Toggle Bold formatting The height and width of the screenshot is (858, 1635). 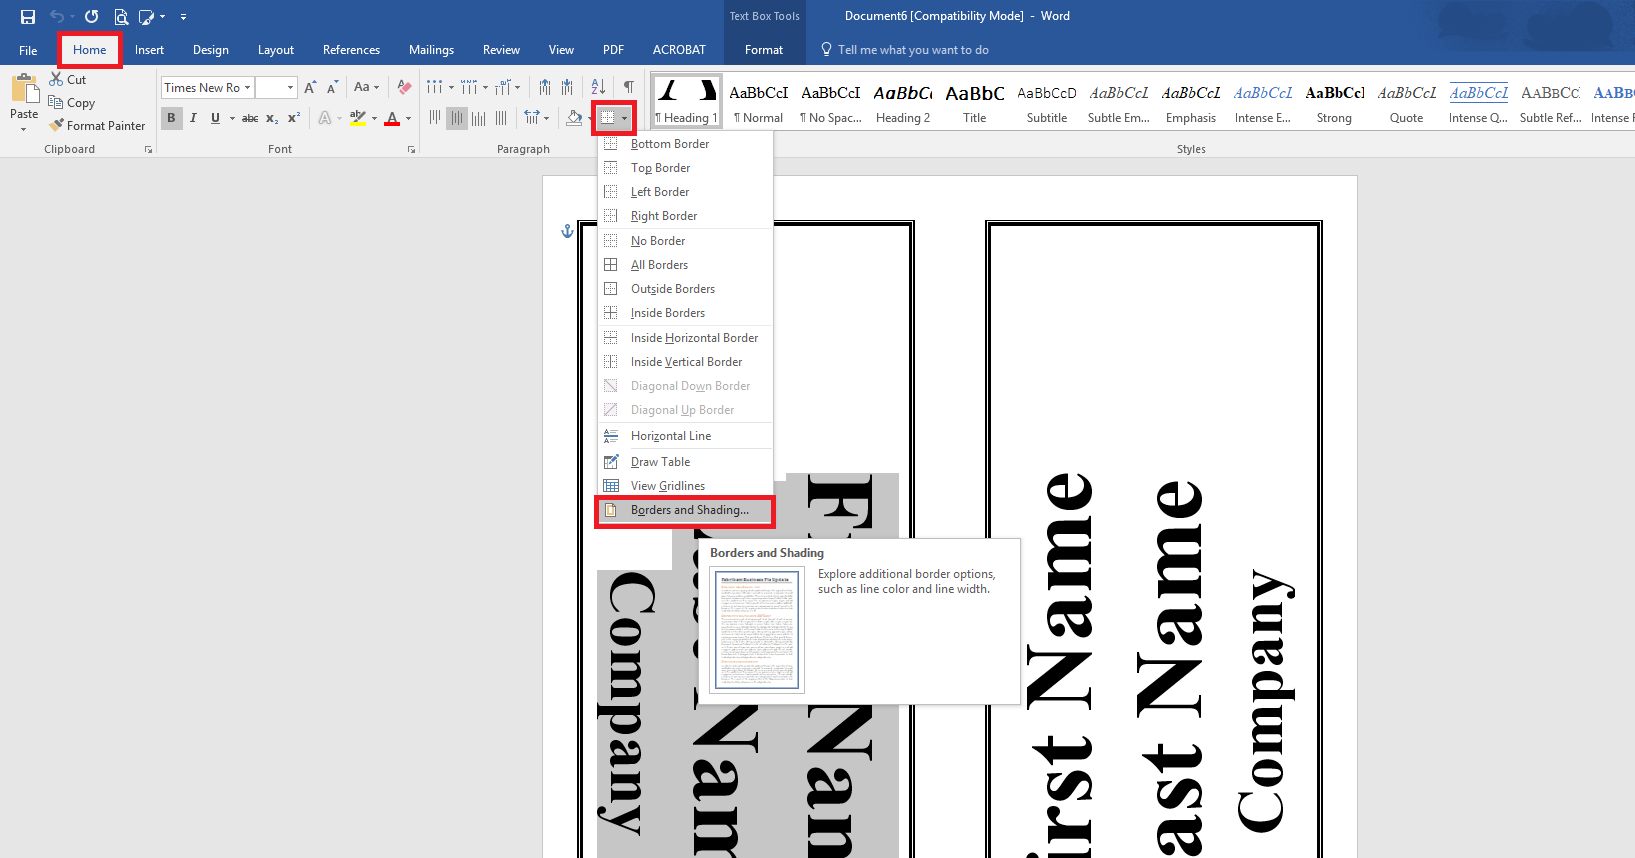click(x=171, y=118)
